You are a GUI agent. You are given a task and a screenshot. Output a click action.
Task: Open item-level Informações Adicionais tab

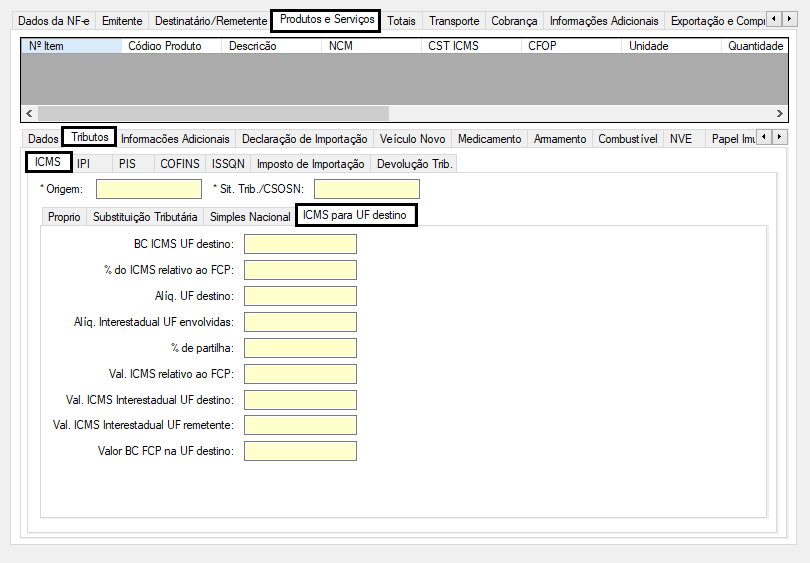pos(175,139)
